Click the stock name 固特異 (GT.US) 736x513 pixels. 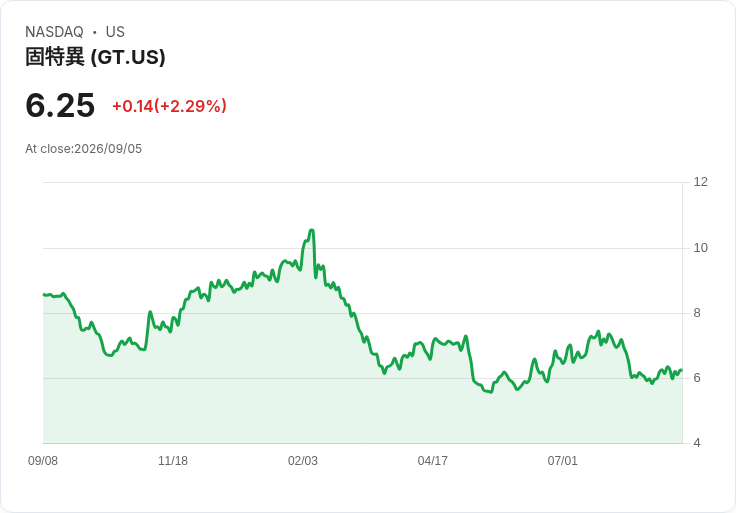coord(95,57)
